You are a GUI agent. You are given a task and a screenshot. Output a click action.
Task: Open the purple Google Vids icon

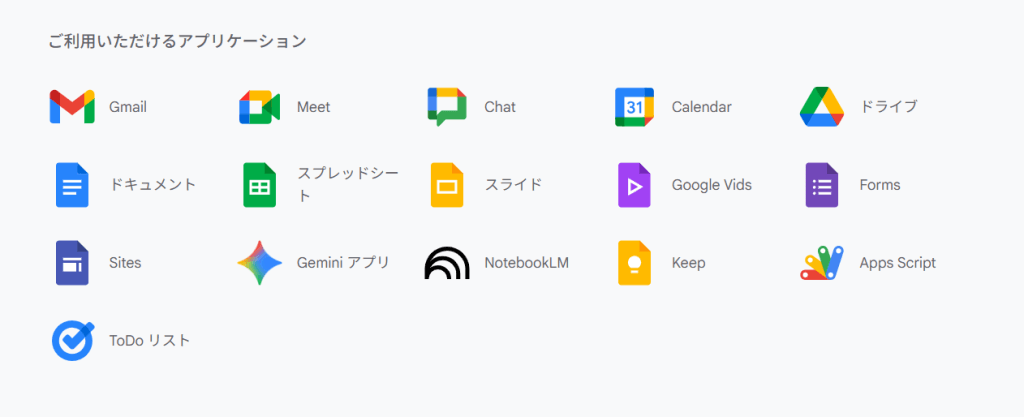634,185
